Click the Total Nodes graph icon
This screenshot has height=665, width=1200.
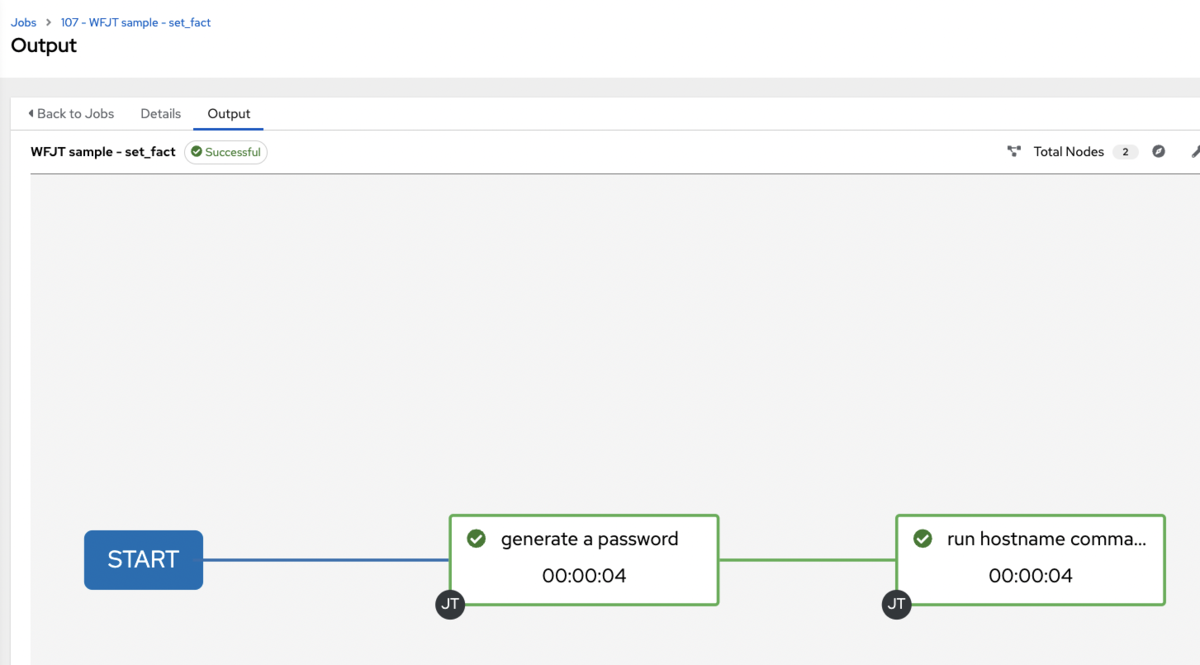pyautogui.click(x=1014, y=152)
